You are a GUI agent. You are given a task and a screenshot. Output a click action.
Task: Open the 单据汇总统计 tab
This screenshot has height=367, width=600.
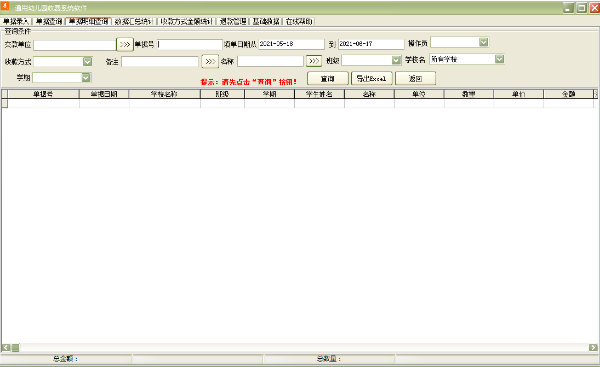click(134, 21)
